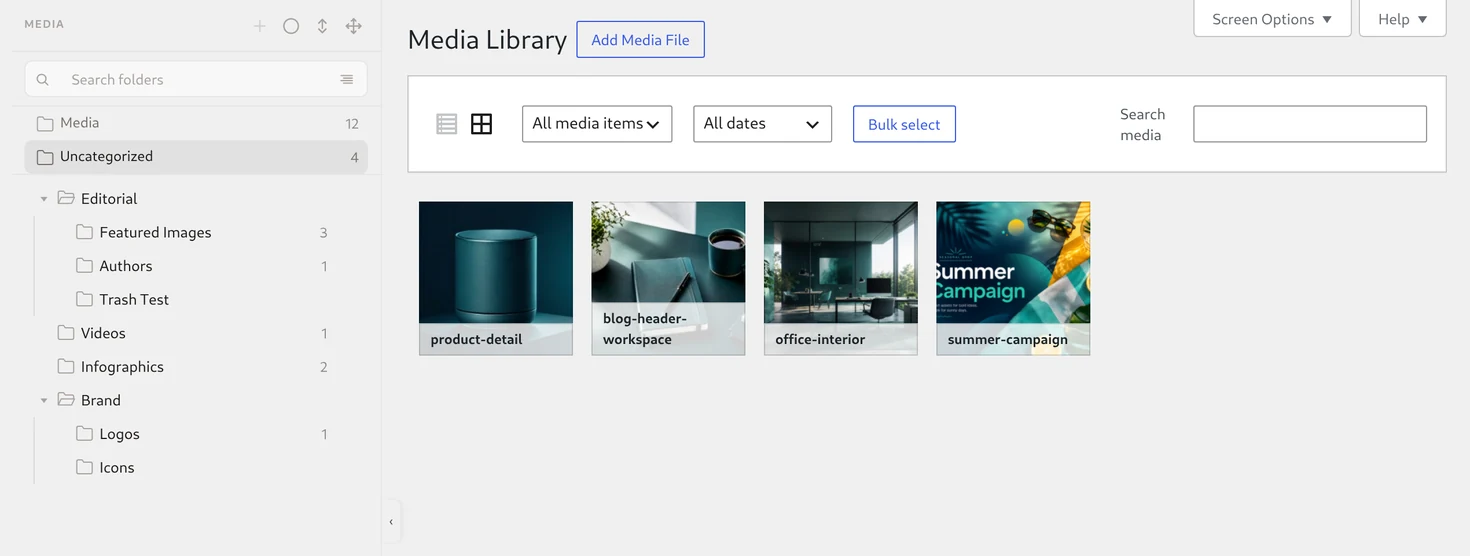Click the Infographics count 2
The image size is (1470, 556).
point(324,367)
